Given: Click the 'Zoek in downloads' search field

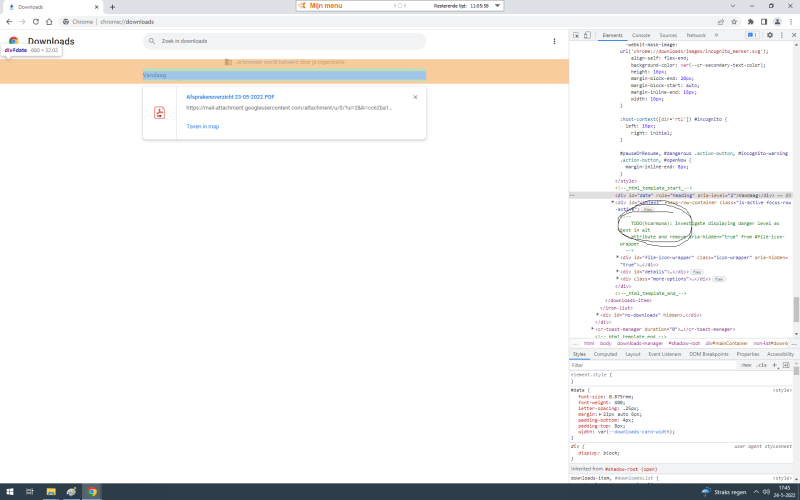Looking at the screenshot, I should pyautogui.click(x=280, y=41).
